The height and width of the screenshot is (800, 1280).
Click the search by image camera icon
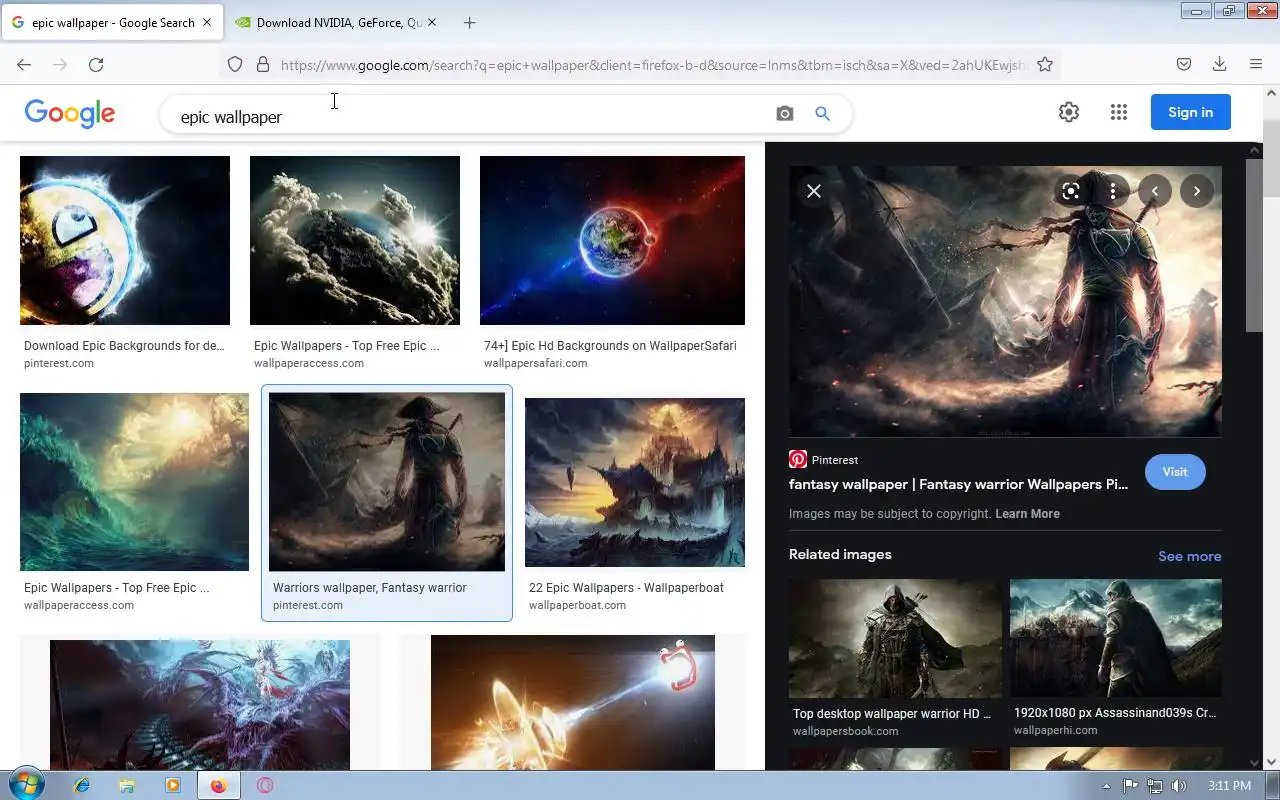pos(785,114)
